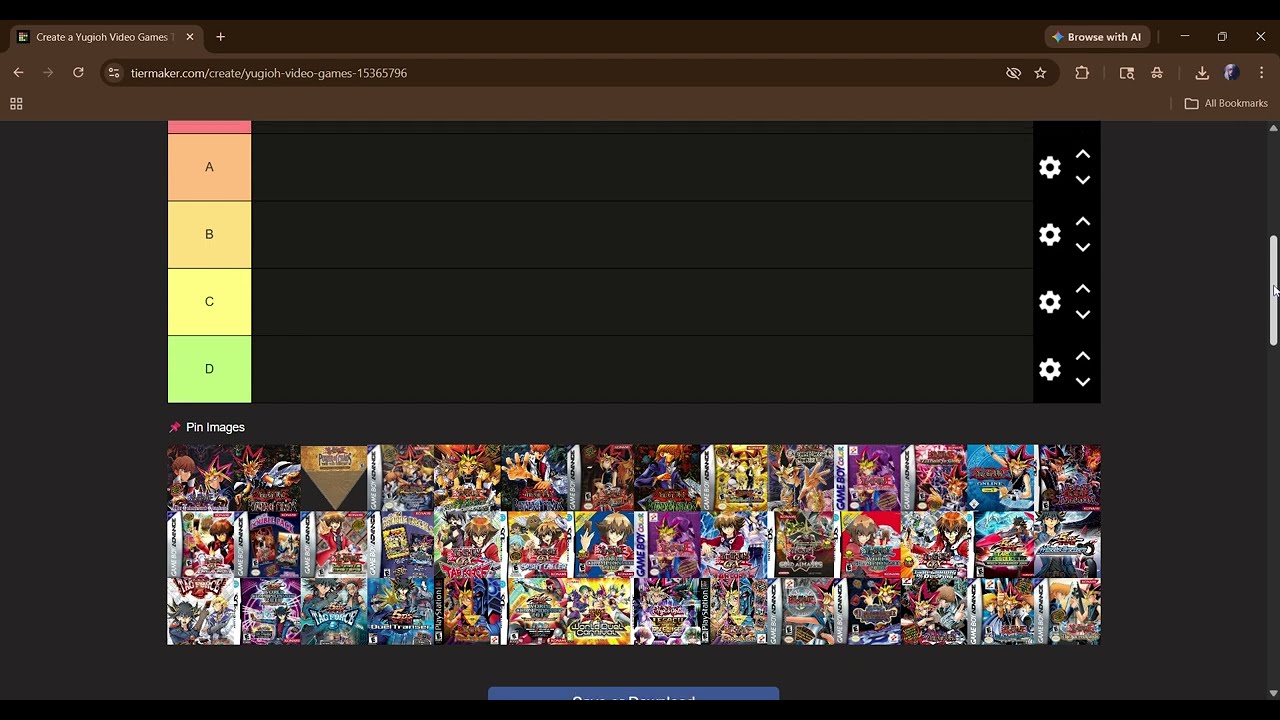The width and height of the screenshot is (1280, 720).
Task: Close the Create a Yugioh Video Games tab
Action: click(190, 37)
